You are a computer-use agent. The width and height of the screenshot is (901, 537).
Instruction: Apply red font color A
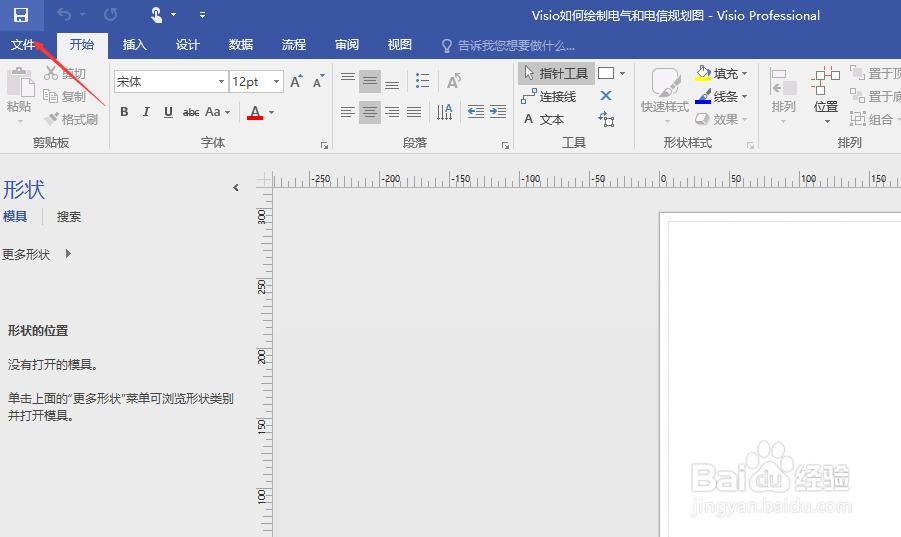pos(255,112)
